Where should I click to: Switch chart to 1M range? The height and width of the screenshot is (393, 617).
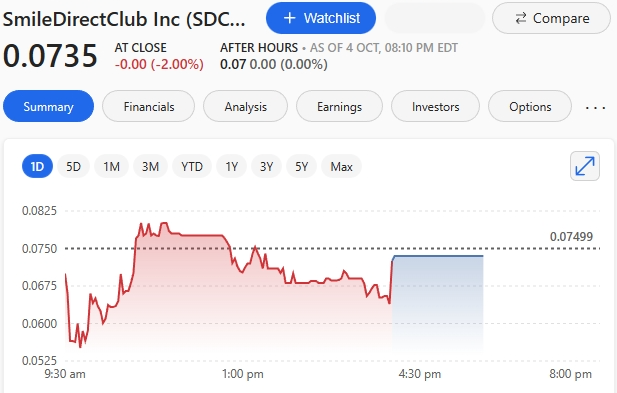coord(111,166)
